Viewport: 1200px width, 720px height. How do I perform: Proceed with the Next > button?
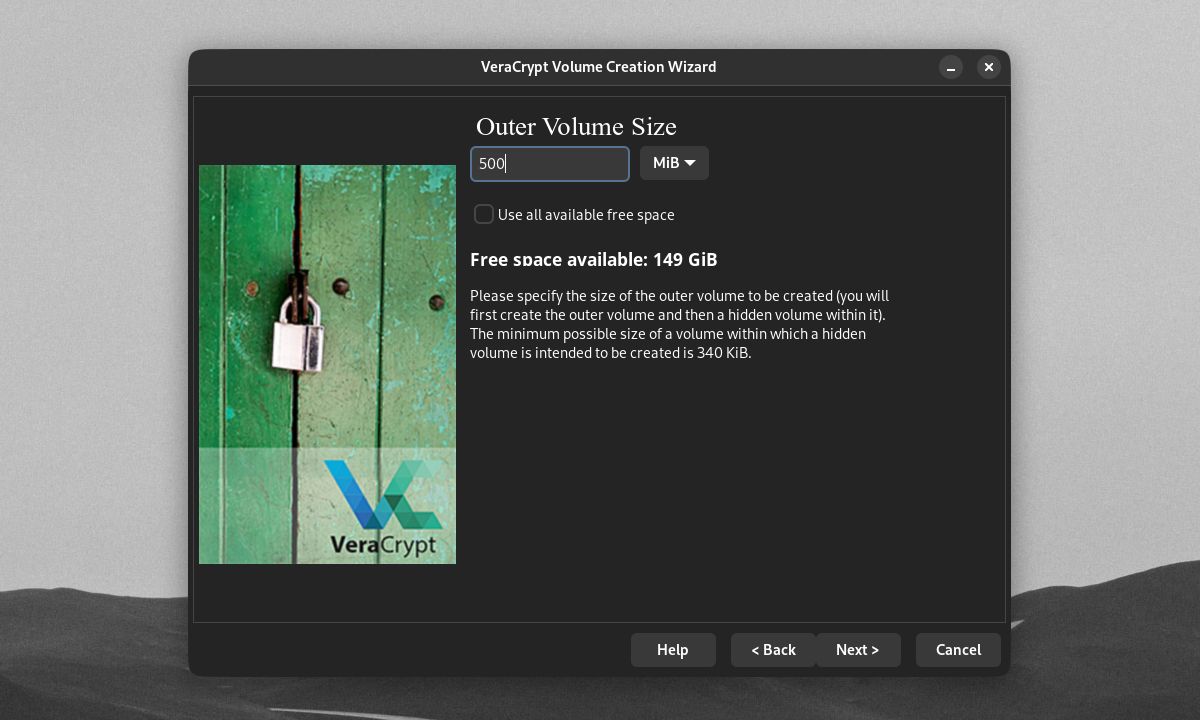tap(858, 650)
